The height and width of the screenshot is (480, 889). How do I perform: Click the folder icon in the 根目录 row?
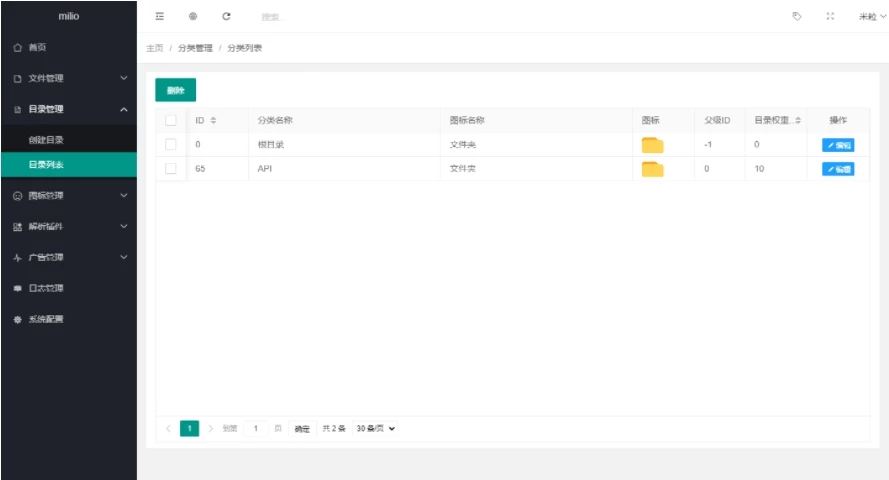coord(652,145)
